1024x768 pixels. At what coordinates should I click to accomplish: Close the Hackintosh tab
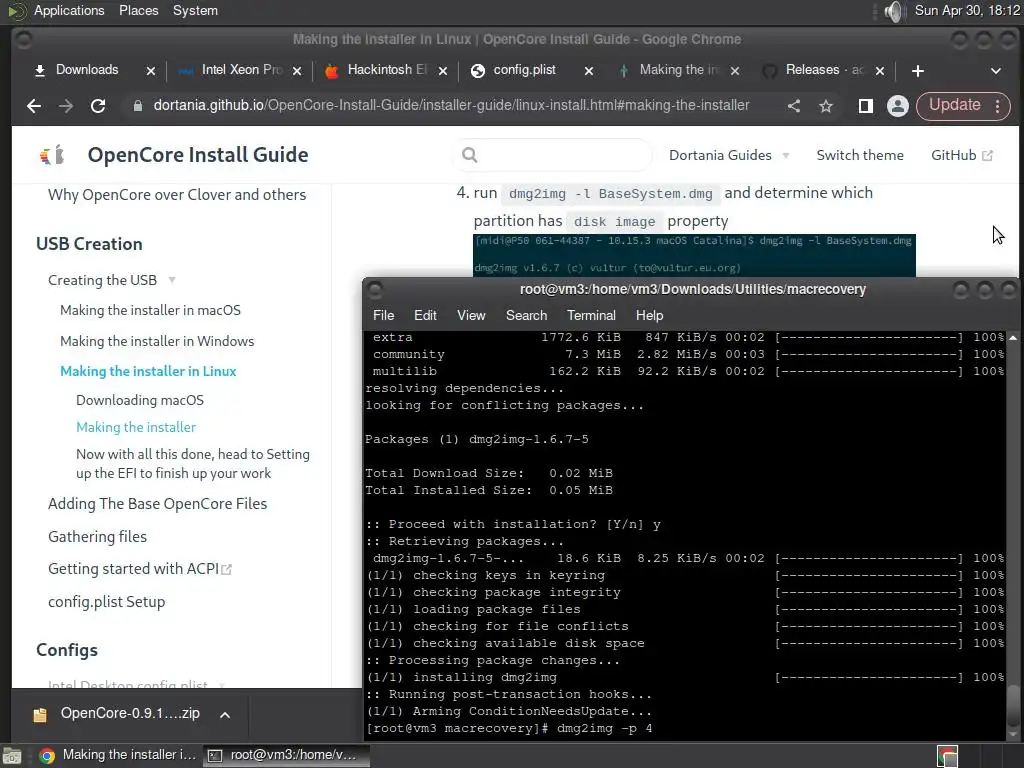pyautogui.click(x=443, y=71)
